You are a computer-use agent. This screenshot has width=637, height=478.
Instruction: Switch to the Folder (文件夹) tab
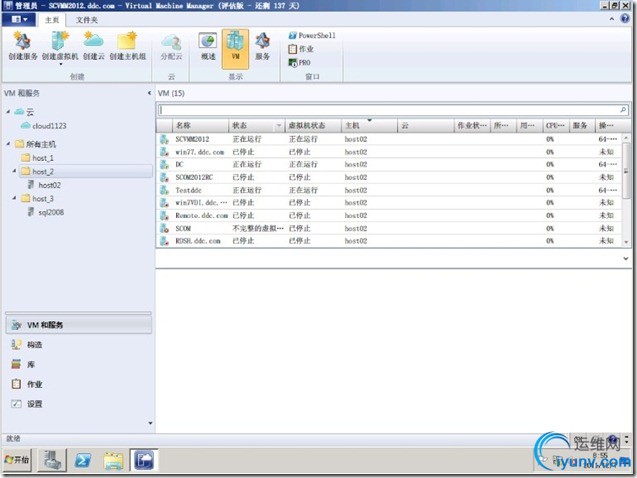click(87, 20)
